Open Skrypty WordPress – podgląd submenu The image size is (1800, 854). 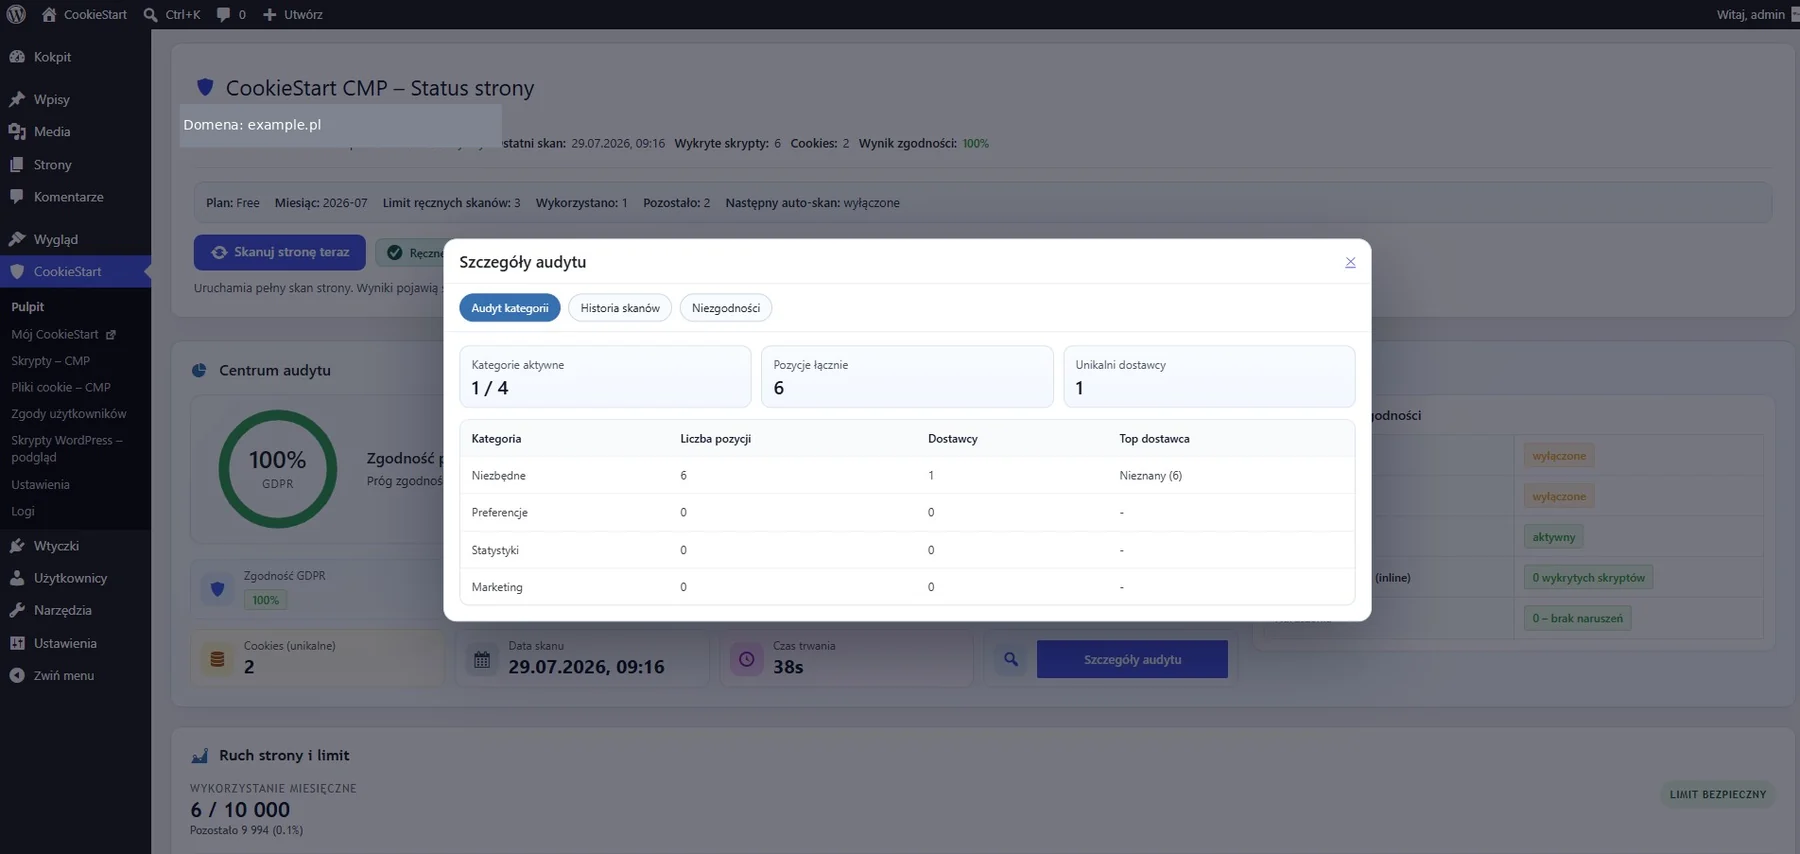coord(67,449)
